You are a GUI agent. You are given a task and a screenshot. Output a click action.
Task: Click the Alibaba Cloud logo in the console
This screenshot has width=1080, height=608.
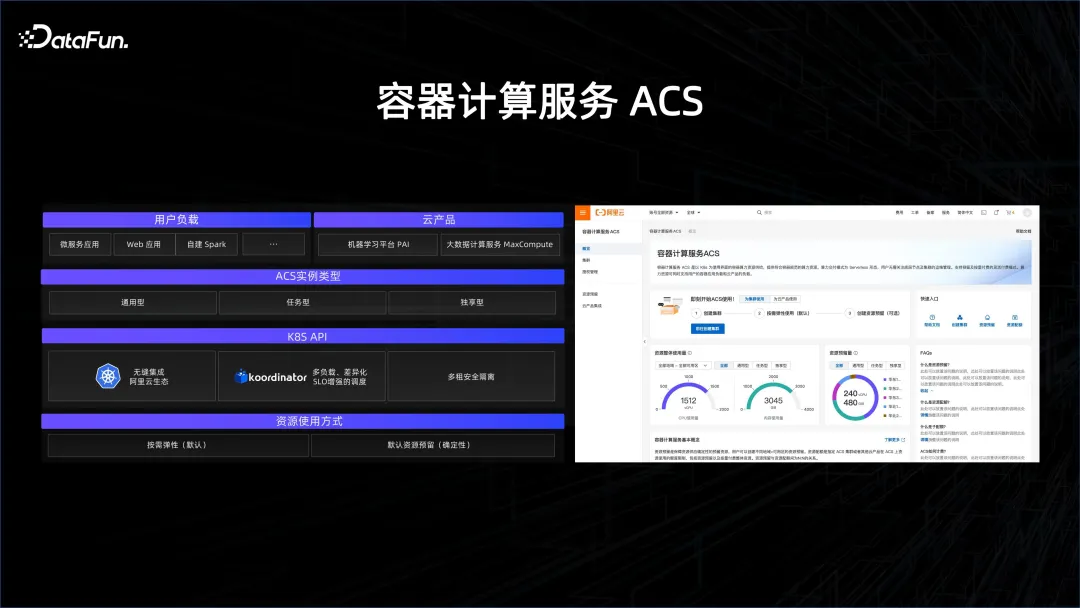point(608,211)
